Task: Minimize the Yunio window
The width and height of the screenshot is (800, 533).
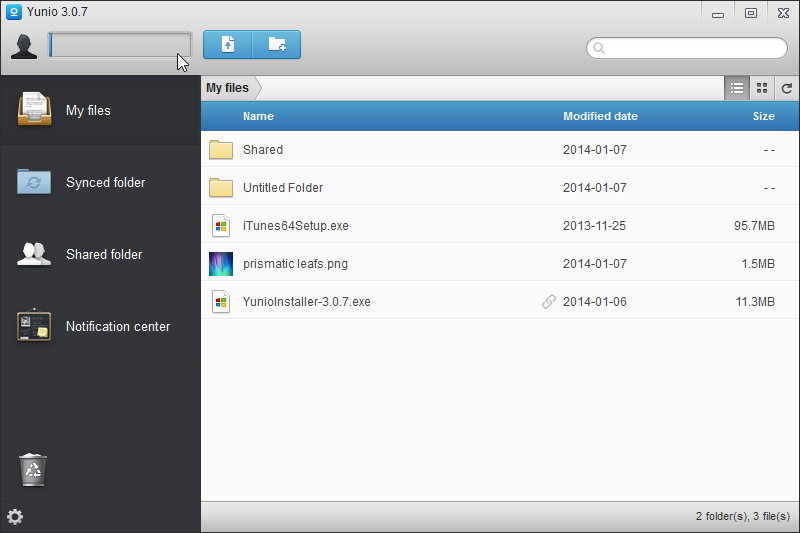Action: tap(718, 13)
